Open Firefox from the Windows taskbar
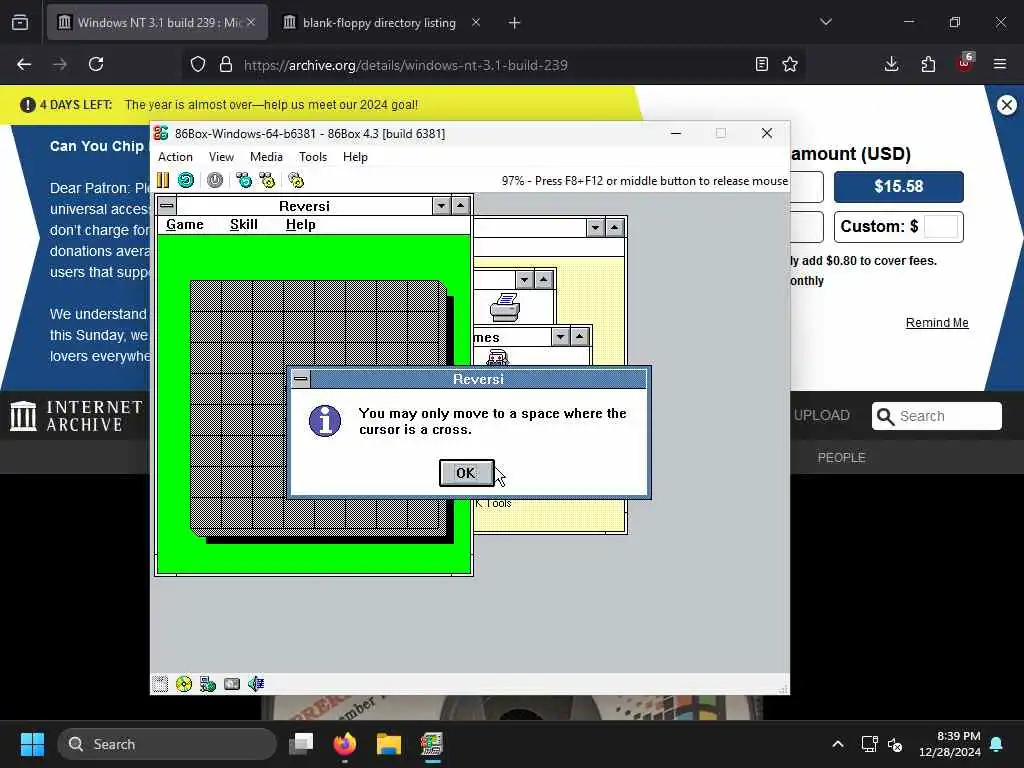The height and width of the screenshot is (768, 1024). pyautogui.click(x=345, y=744)
